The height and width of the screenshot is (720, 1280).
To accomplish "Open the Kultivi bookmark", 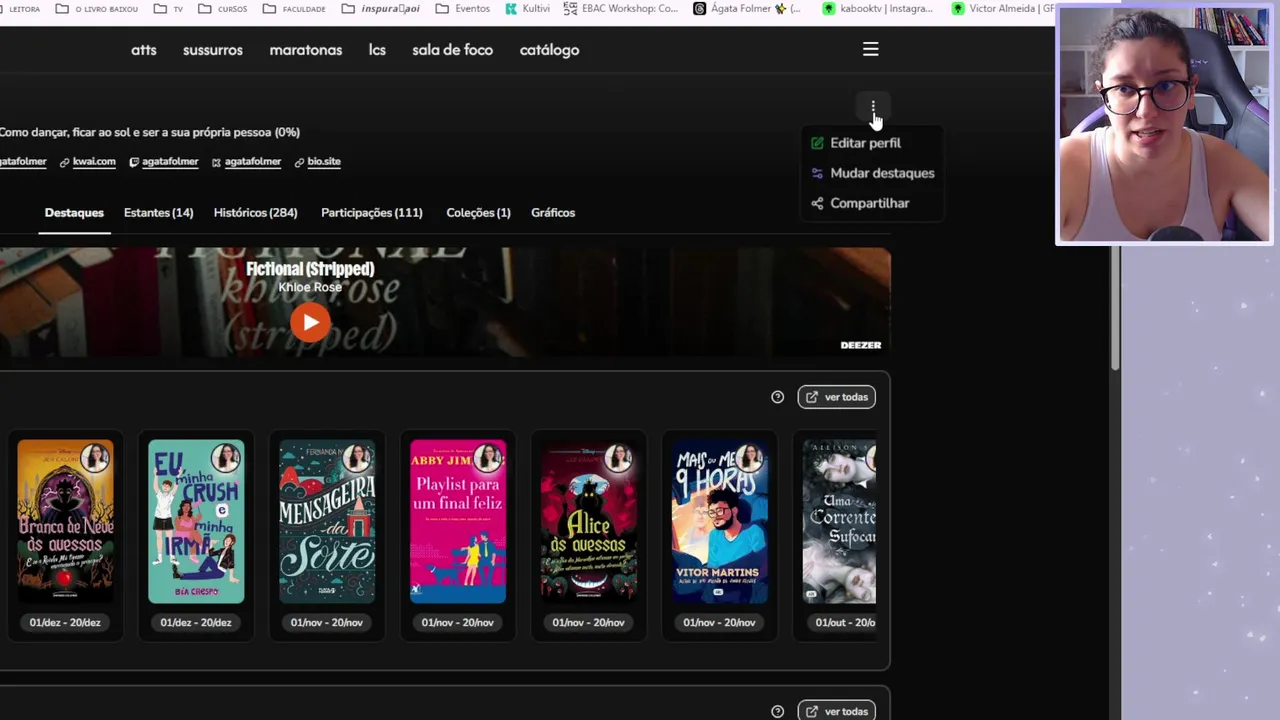I will point(527,8).
